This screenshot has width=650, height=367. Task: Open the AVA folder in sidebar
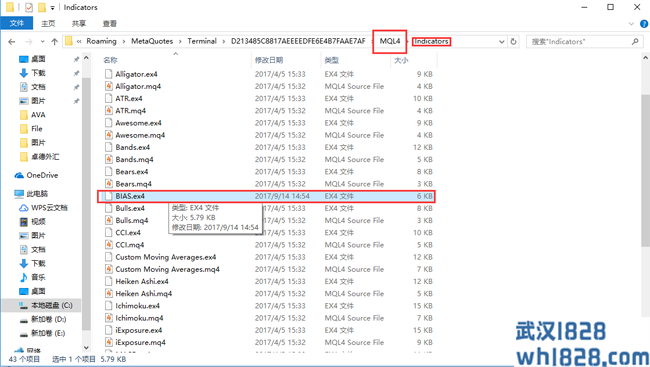pyautogui.click(x=38, y=115)
